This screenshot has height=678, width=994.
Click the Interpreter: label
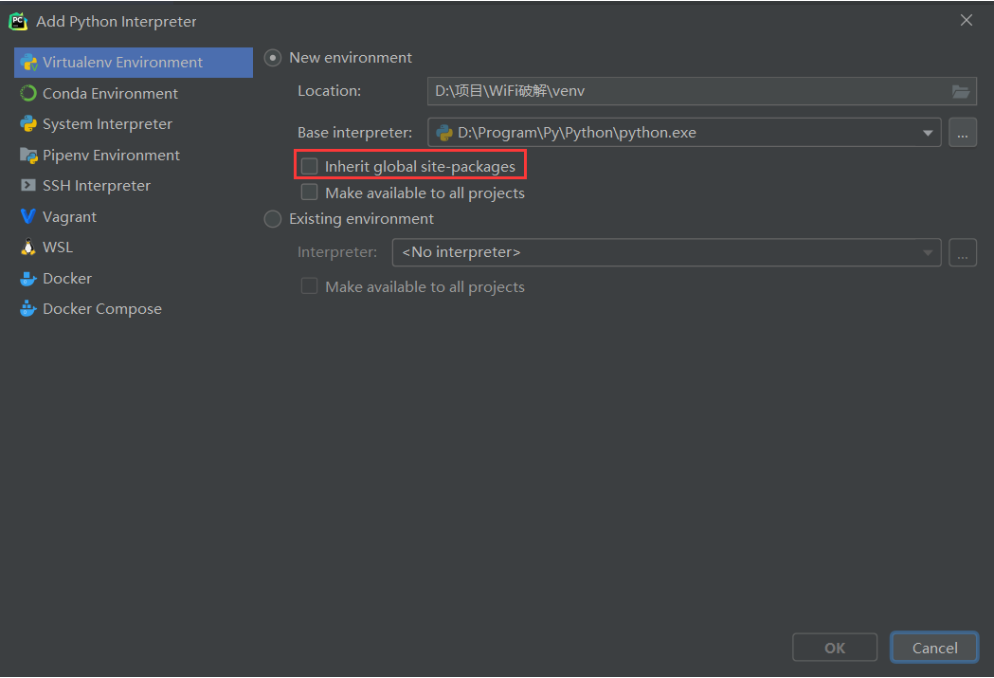[x=337, y=252]
